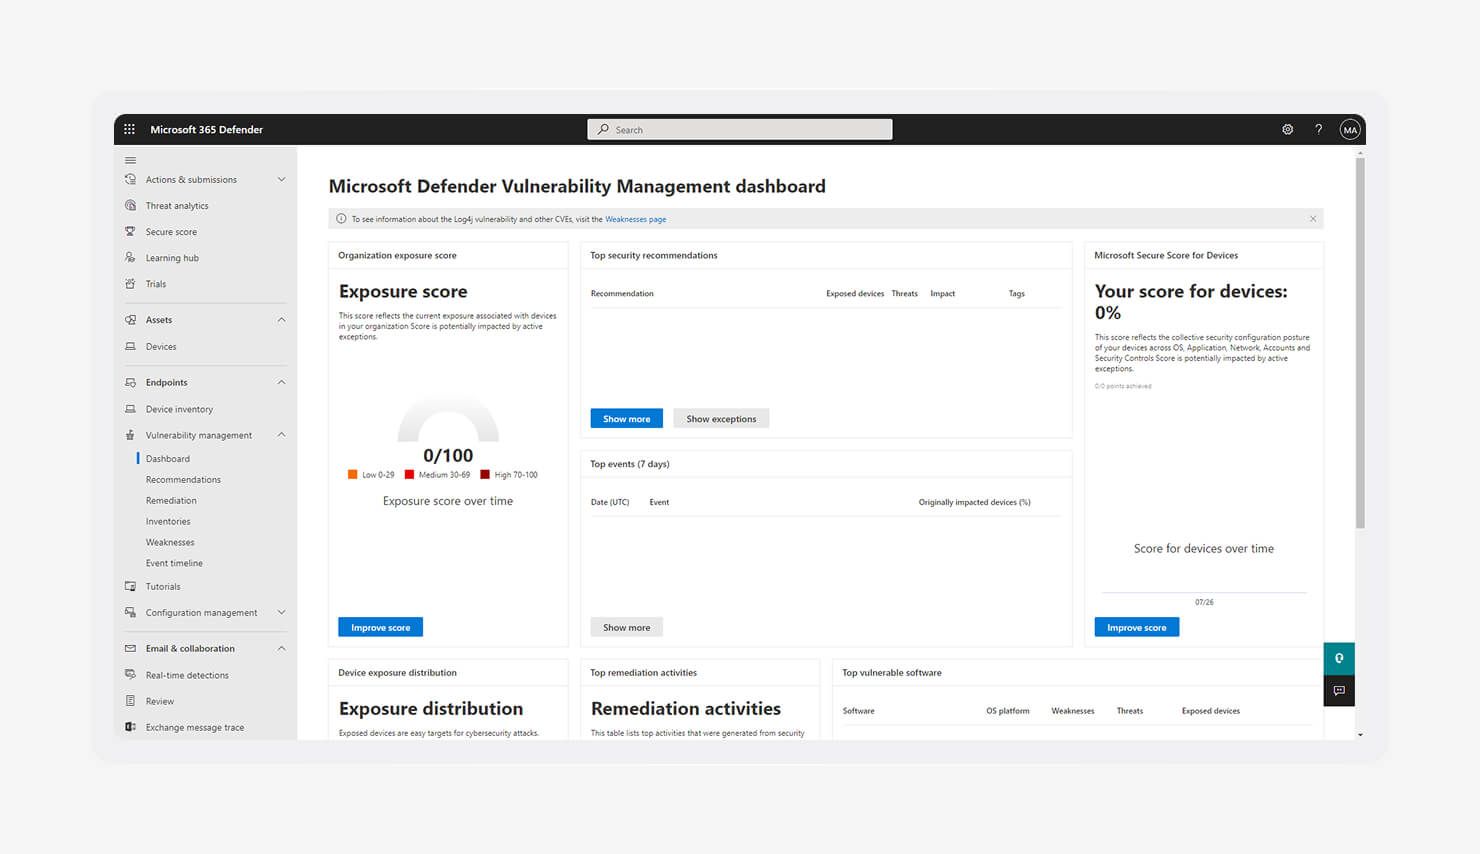Click the Configuration management icon
1480x854 pixels.
coord(130,612)
